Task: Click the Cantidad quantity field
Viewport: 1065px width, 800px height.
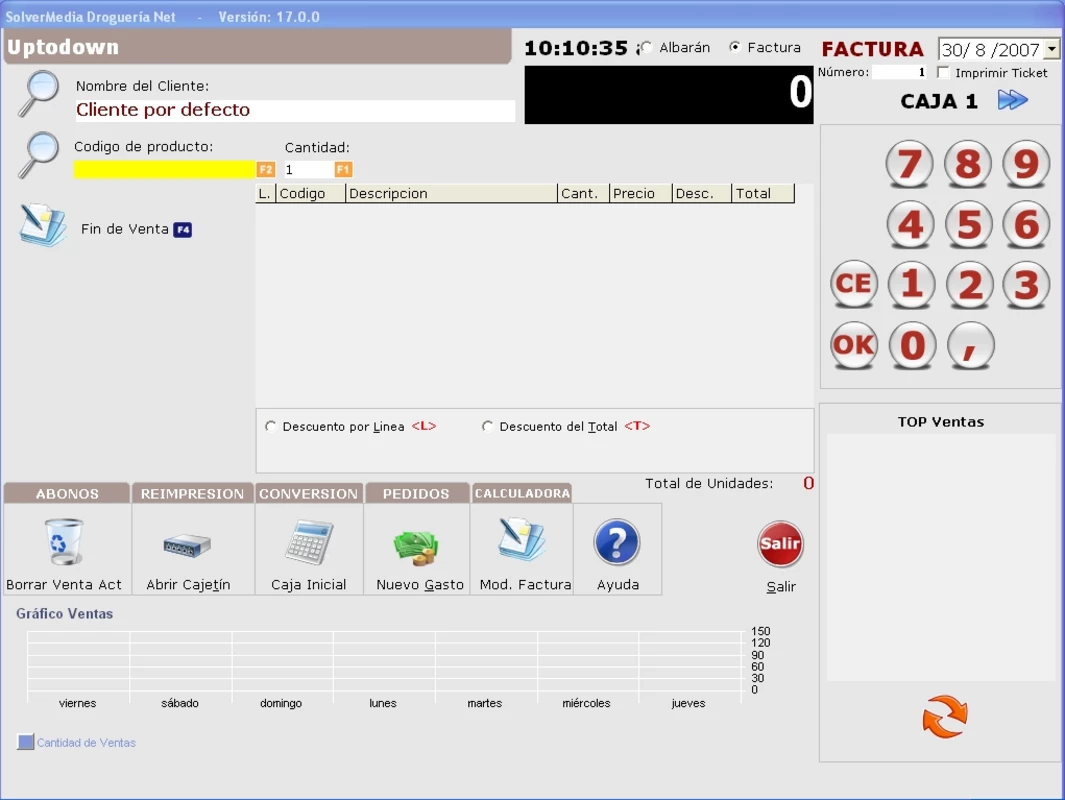Action: 309,170
